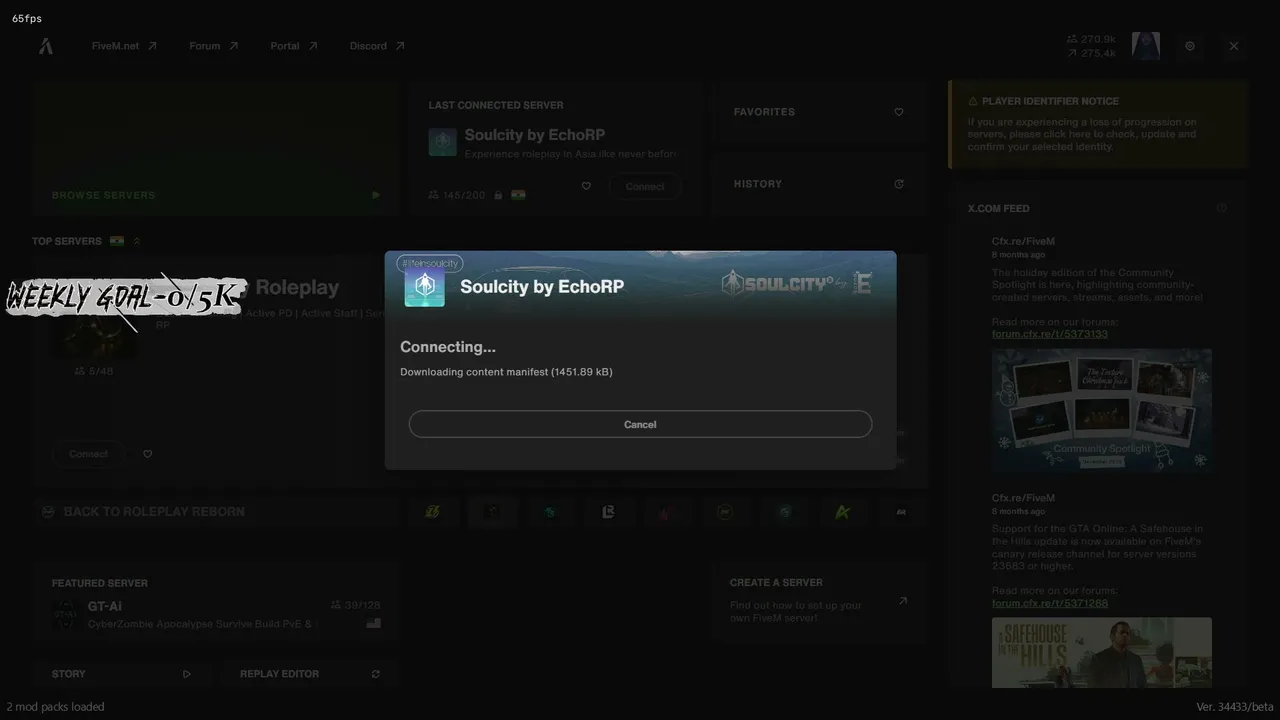Click the lock icon beside 145/200

tap(497, 195)
